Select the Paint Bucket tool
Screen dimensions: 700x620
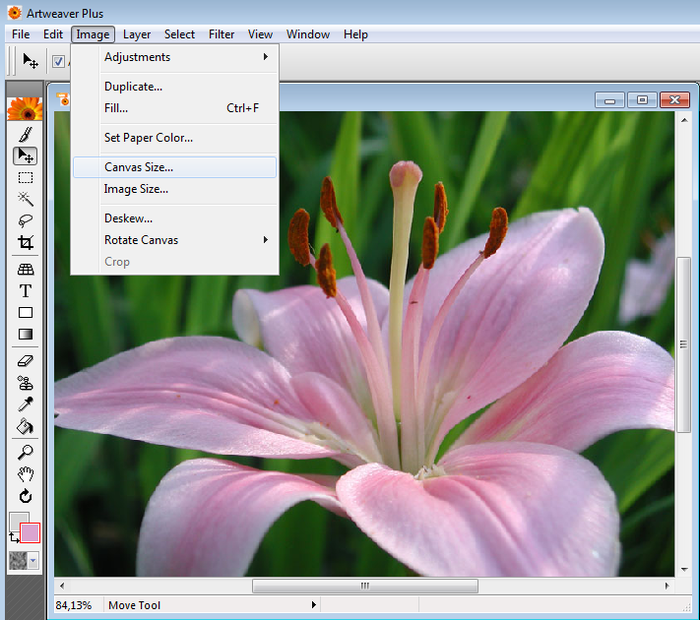[25, 426]
